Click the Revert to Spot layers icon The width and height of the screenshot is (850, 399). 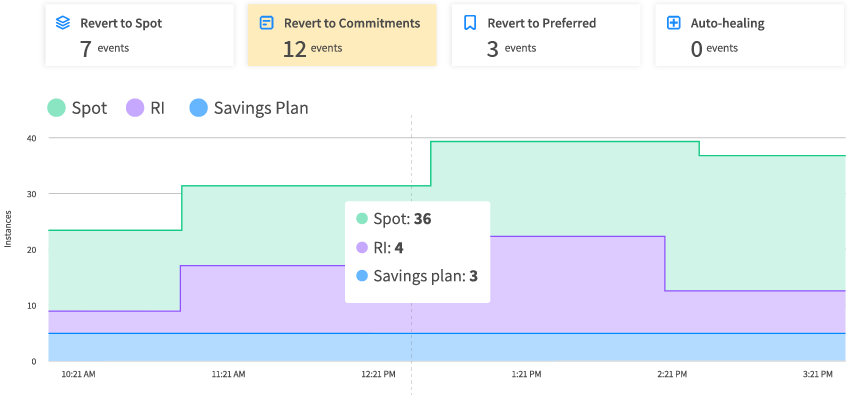coord(63,23)
